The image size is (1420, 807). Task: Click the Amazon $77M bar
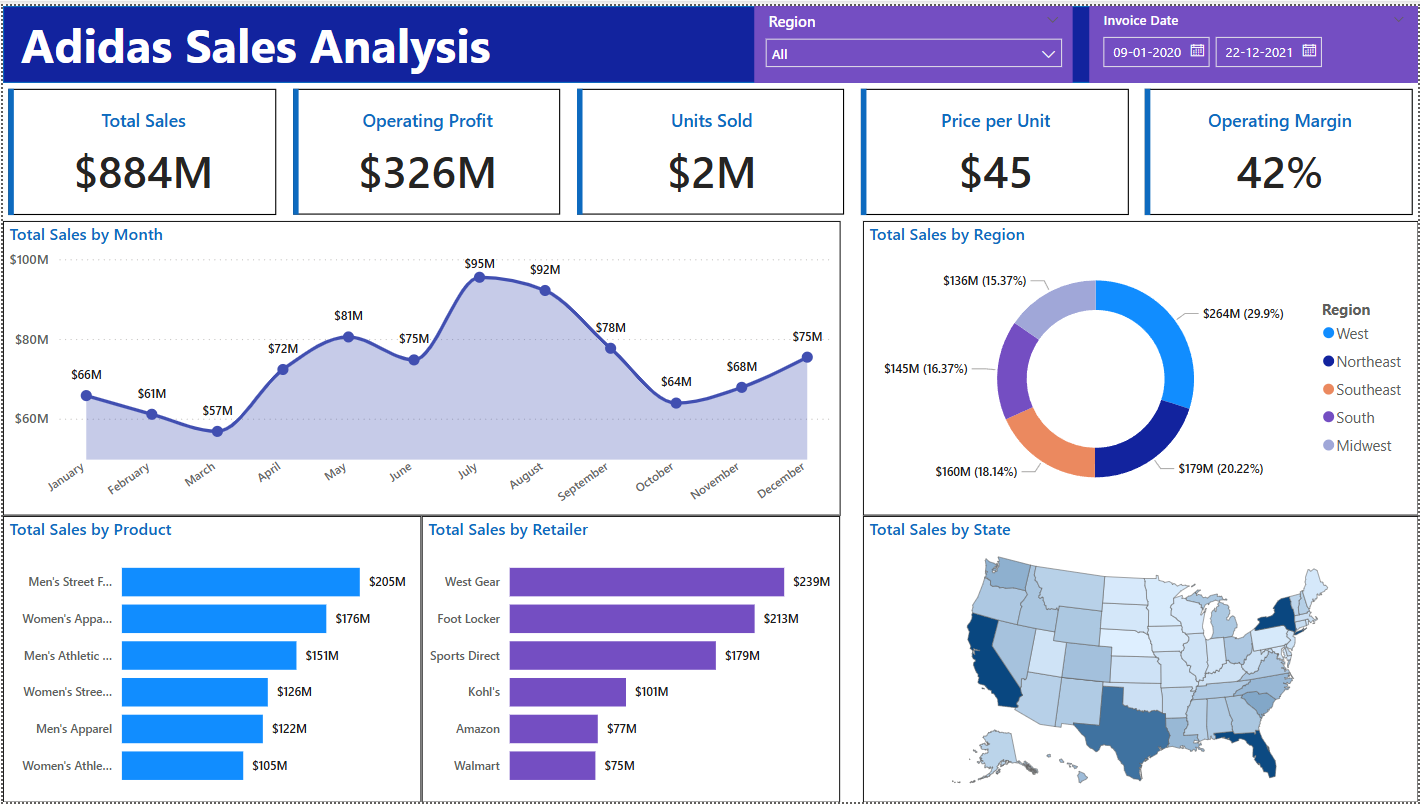click(554, 729)
